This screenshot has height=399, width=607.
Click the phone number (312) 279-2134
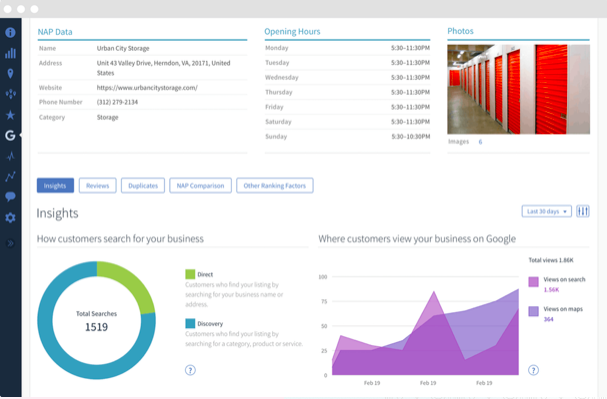coord(117,102)
